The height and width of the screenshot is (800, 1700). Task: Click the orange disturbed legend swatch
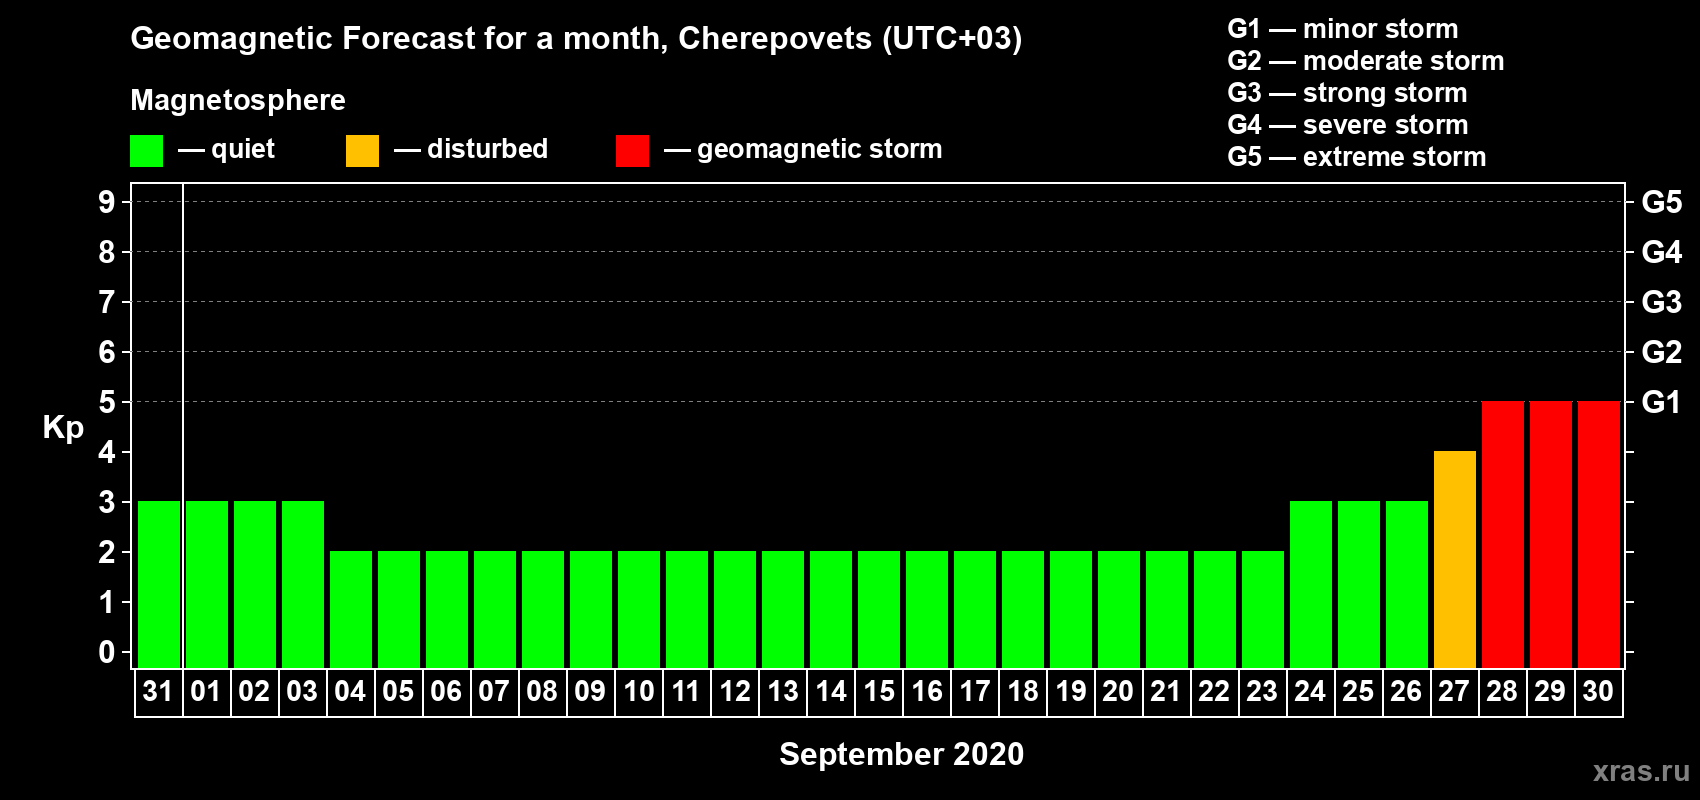point(362,151)
